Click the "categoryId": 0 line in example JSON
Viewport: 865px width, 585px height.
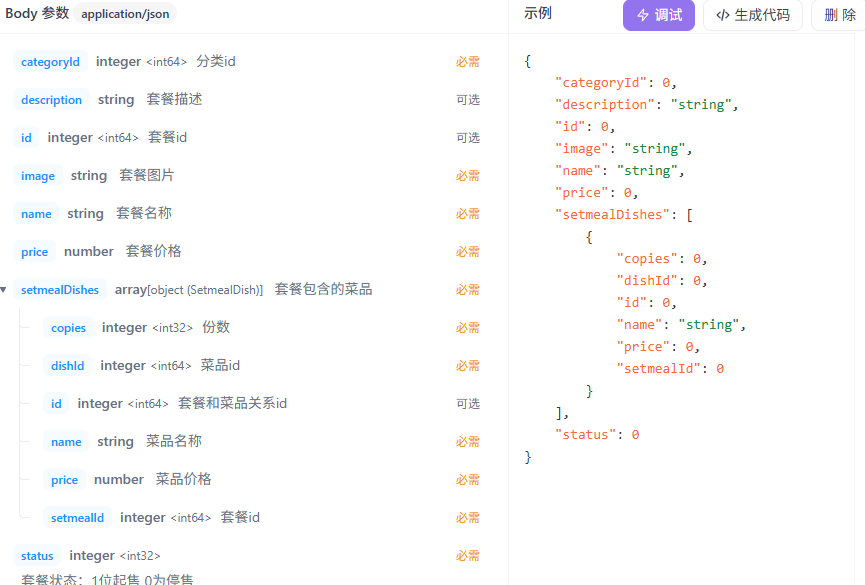point(616,83)
